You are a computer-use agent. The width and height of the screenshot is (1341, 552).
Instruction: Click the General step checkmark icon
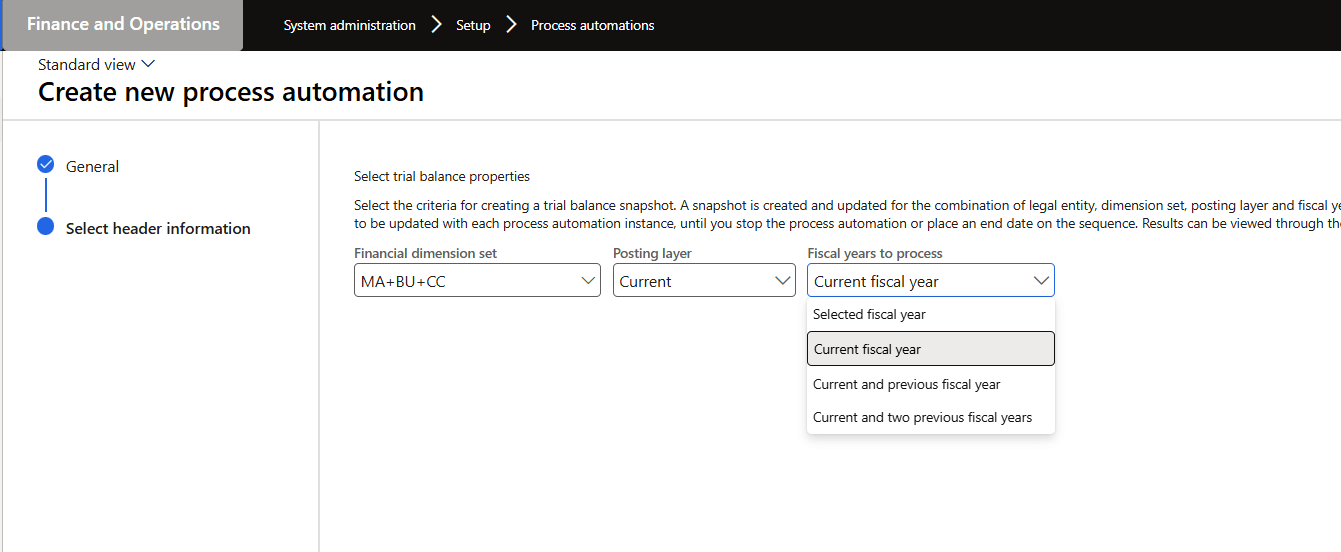tap(45, 165)
